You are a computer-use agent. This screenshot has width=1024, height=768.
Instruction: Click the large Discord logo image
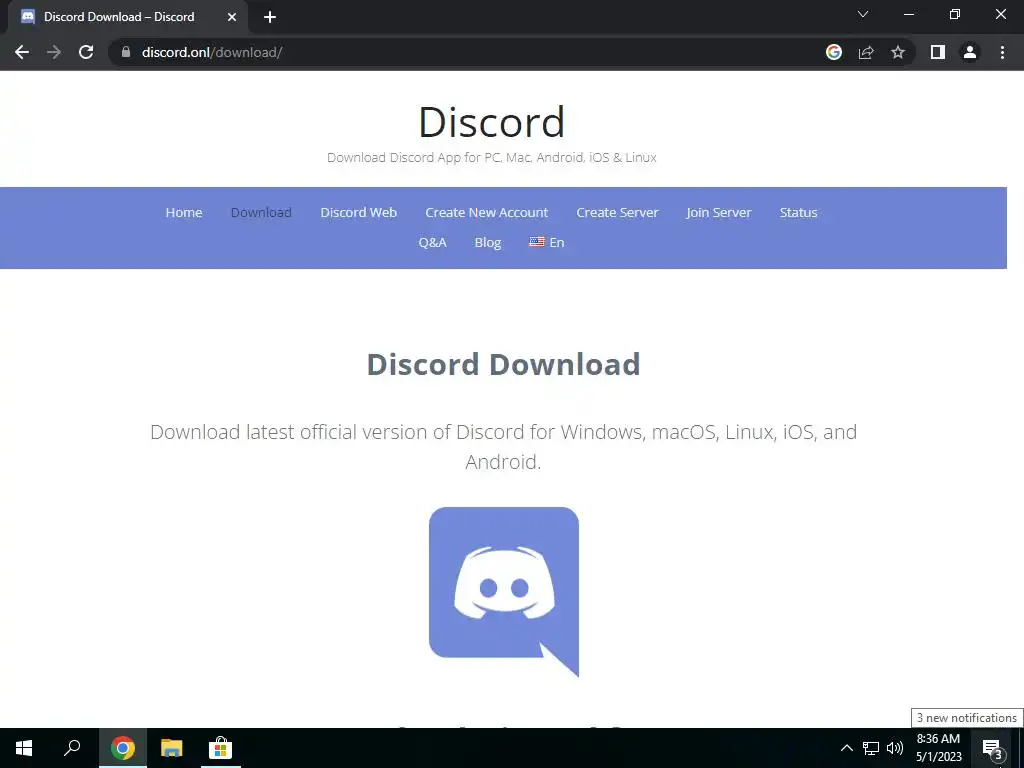504,592
